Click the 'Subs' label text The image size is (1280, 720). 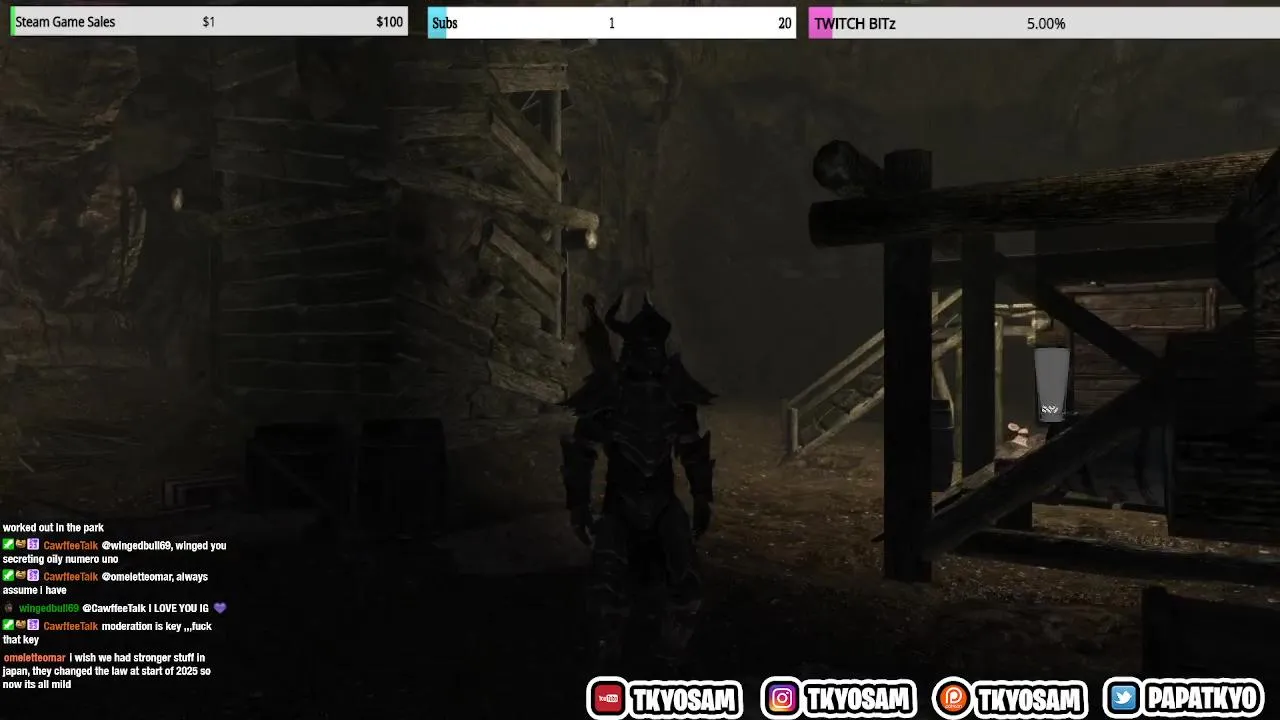(x=445, y=23)
